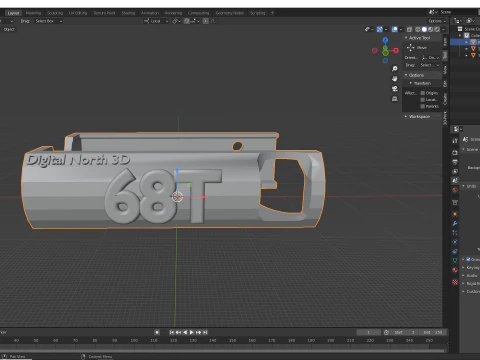Open the Texture checkerboard properties tab
Screen dimensions: 480x360
tap(455, 282)
